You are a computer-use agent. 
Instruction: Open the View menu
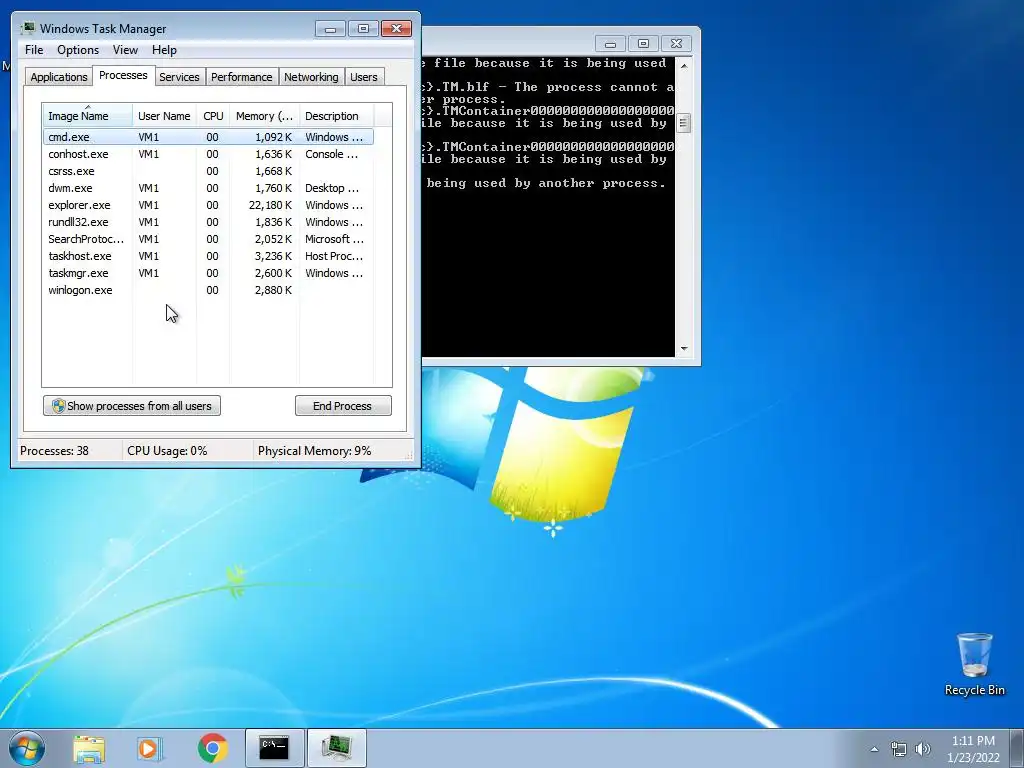(125, 50)
